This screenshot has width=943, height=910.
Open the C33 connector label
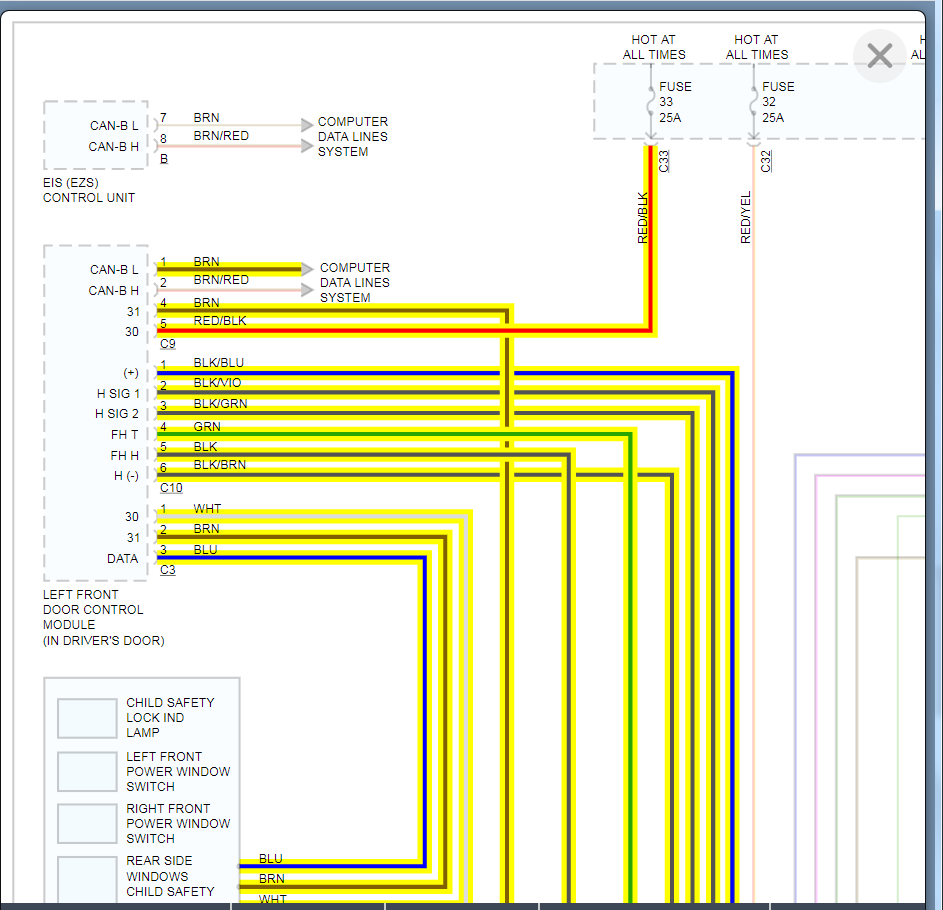point(664,161)
